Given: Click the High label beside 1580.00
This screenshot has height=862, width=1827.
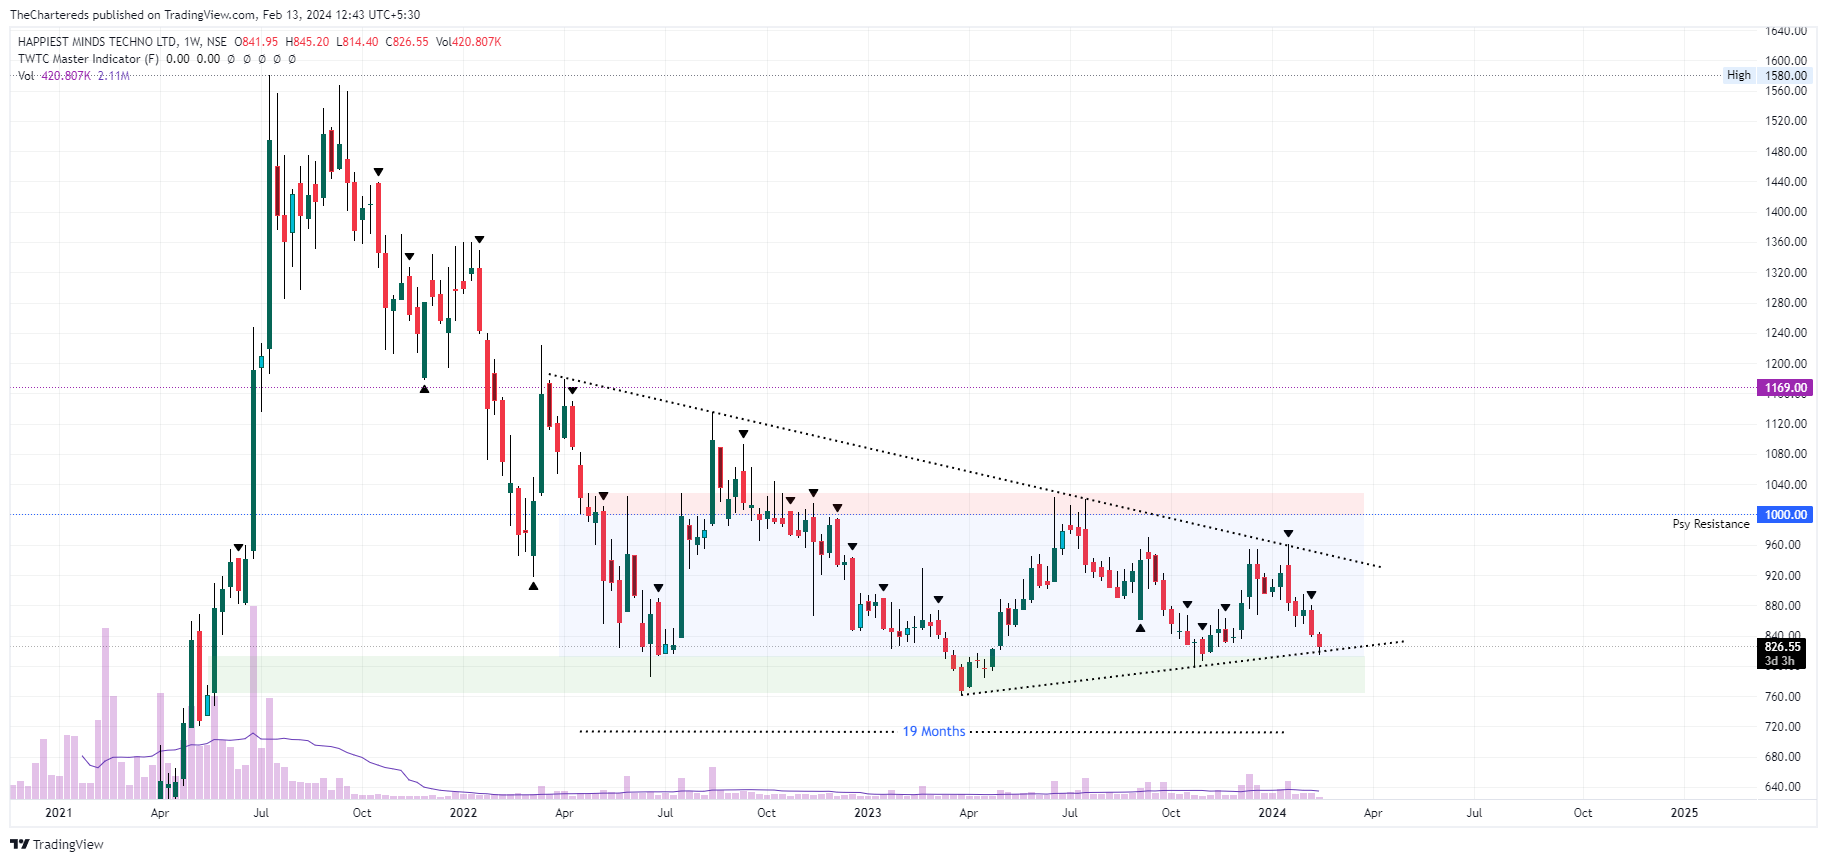Looking at the screenshot, I should pyautogui.click(x=1739, y=75).
